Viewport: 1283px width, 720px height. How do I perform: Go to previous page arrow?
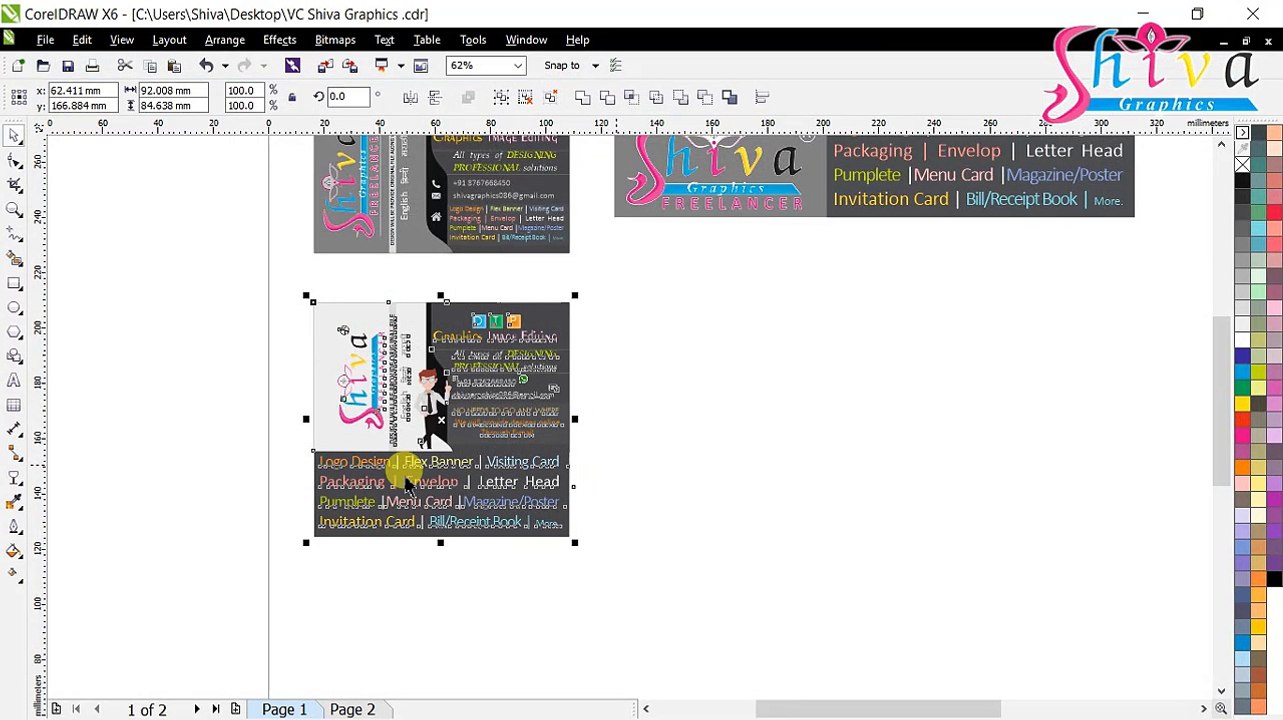pyautogui.click(x=96, y=710)
